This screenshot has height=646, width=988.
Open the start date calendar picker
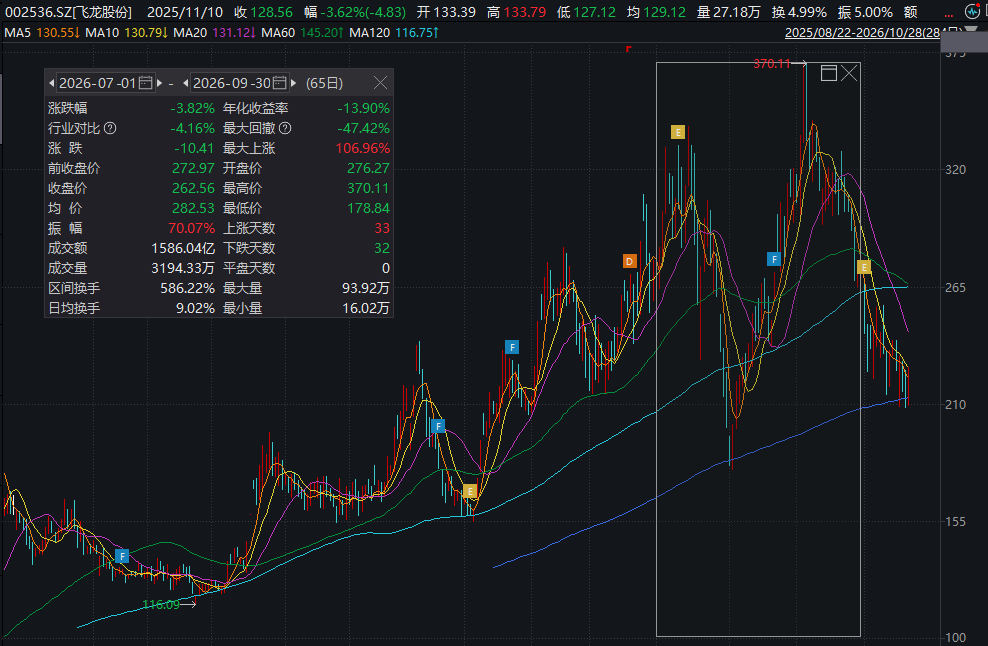tap(146, 83)
